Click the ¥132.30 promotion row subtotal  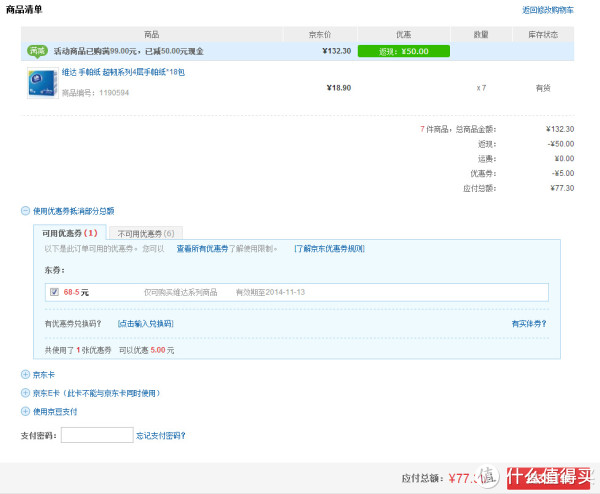coord(337,51)
